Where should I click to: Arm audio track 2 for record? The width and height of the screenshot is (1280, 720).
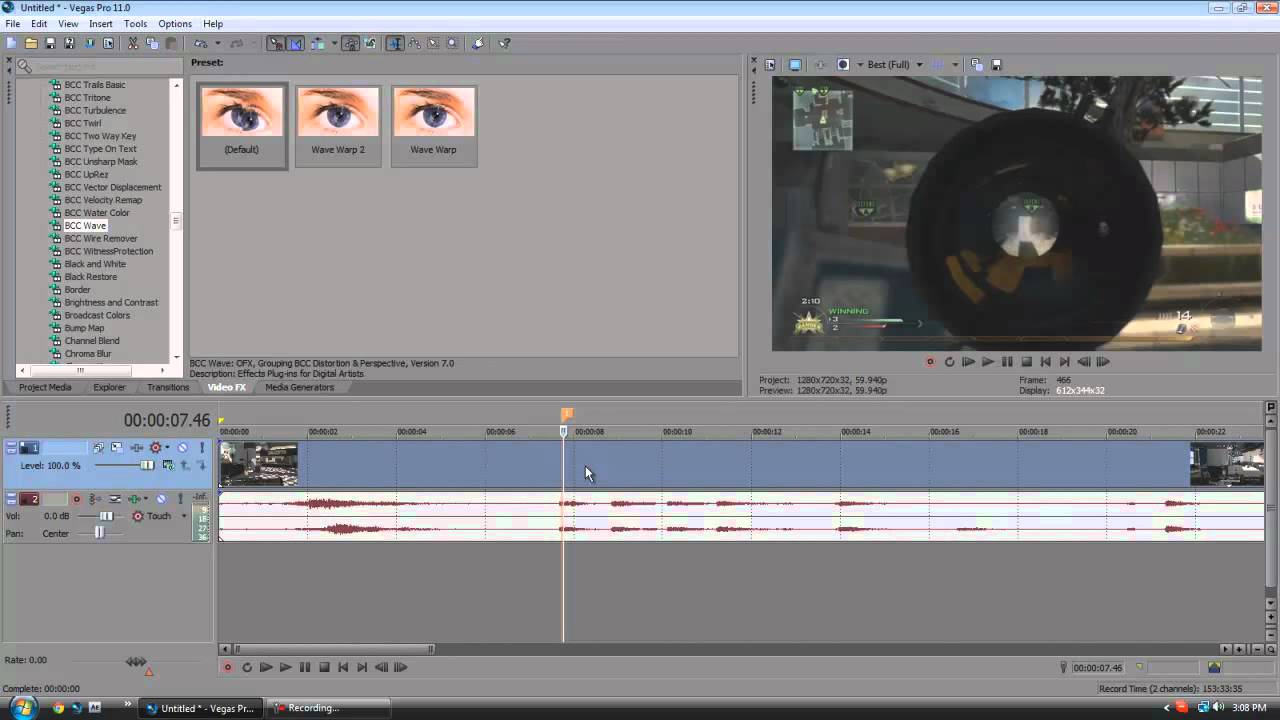coord(76,499)
